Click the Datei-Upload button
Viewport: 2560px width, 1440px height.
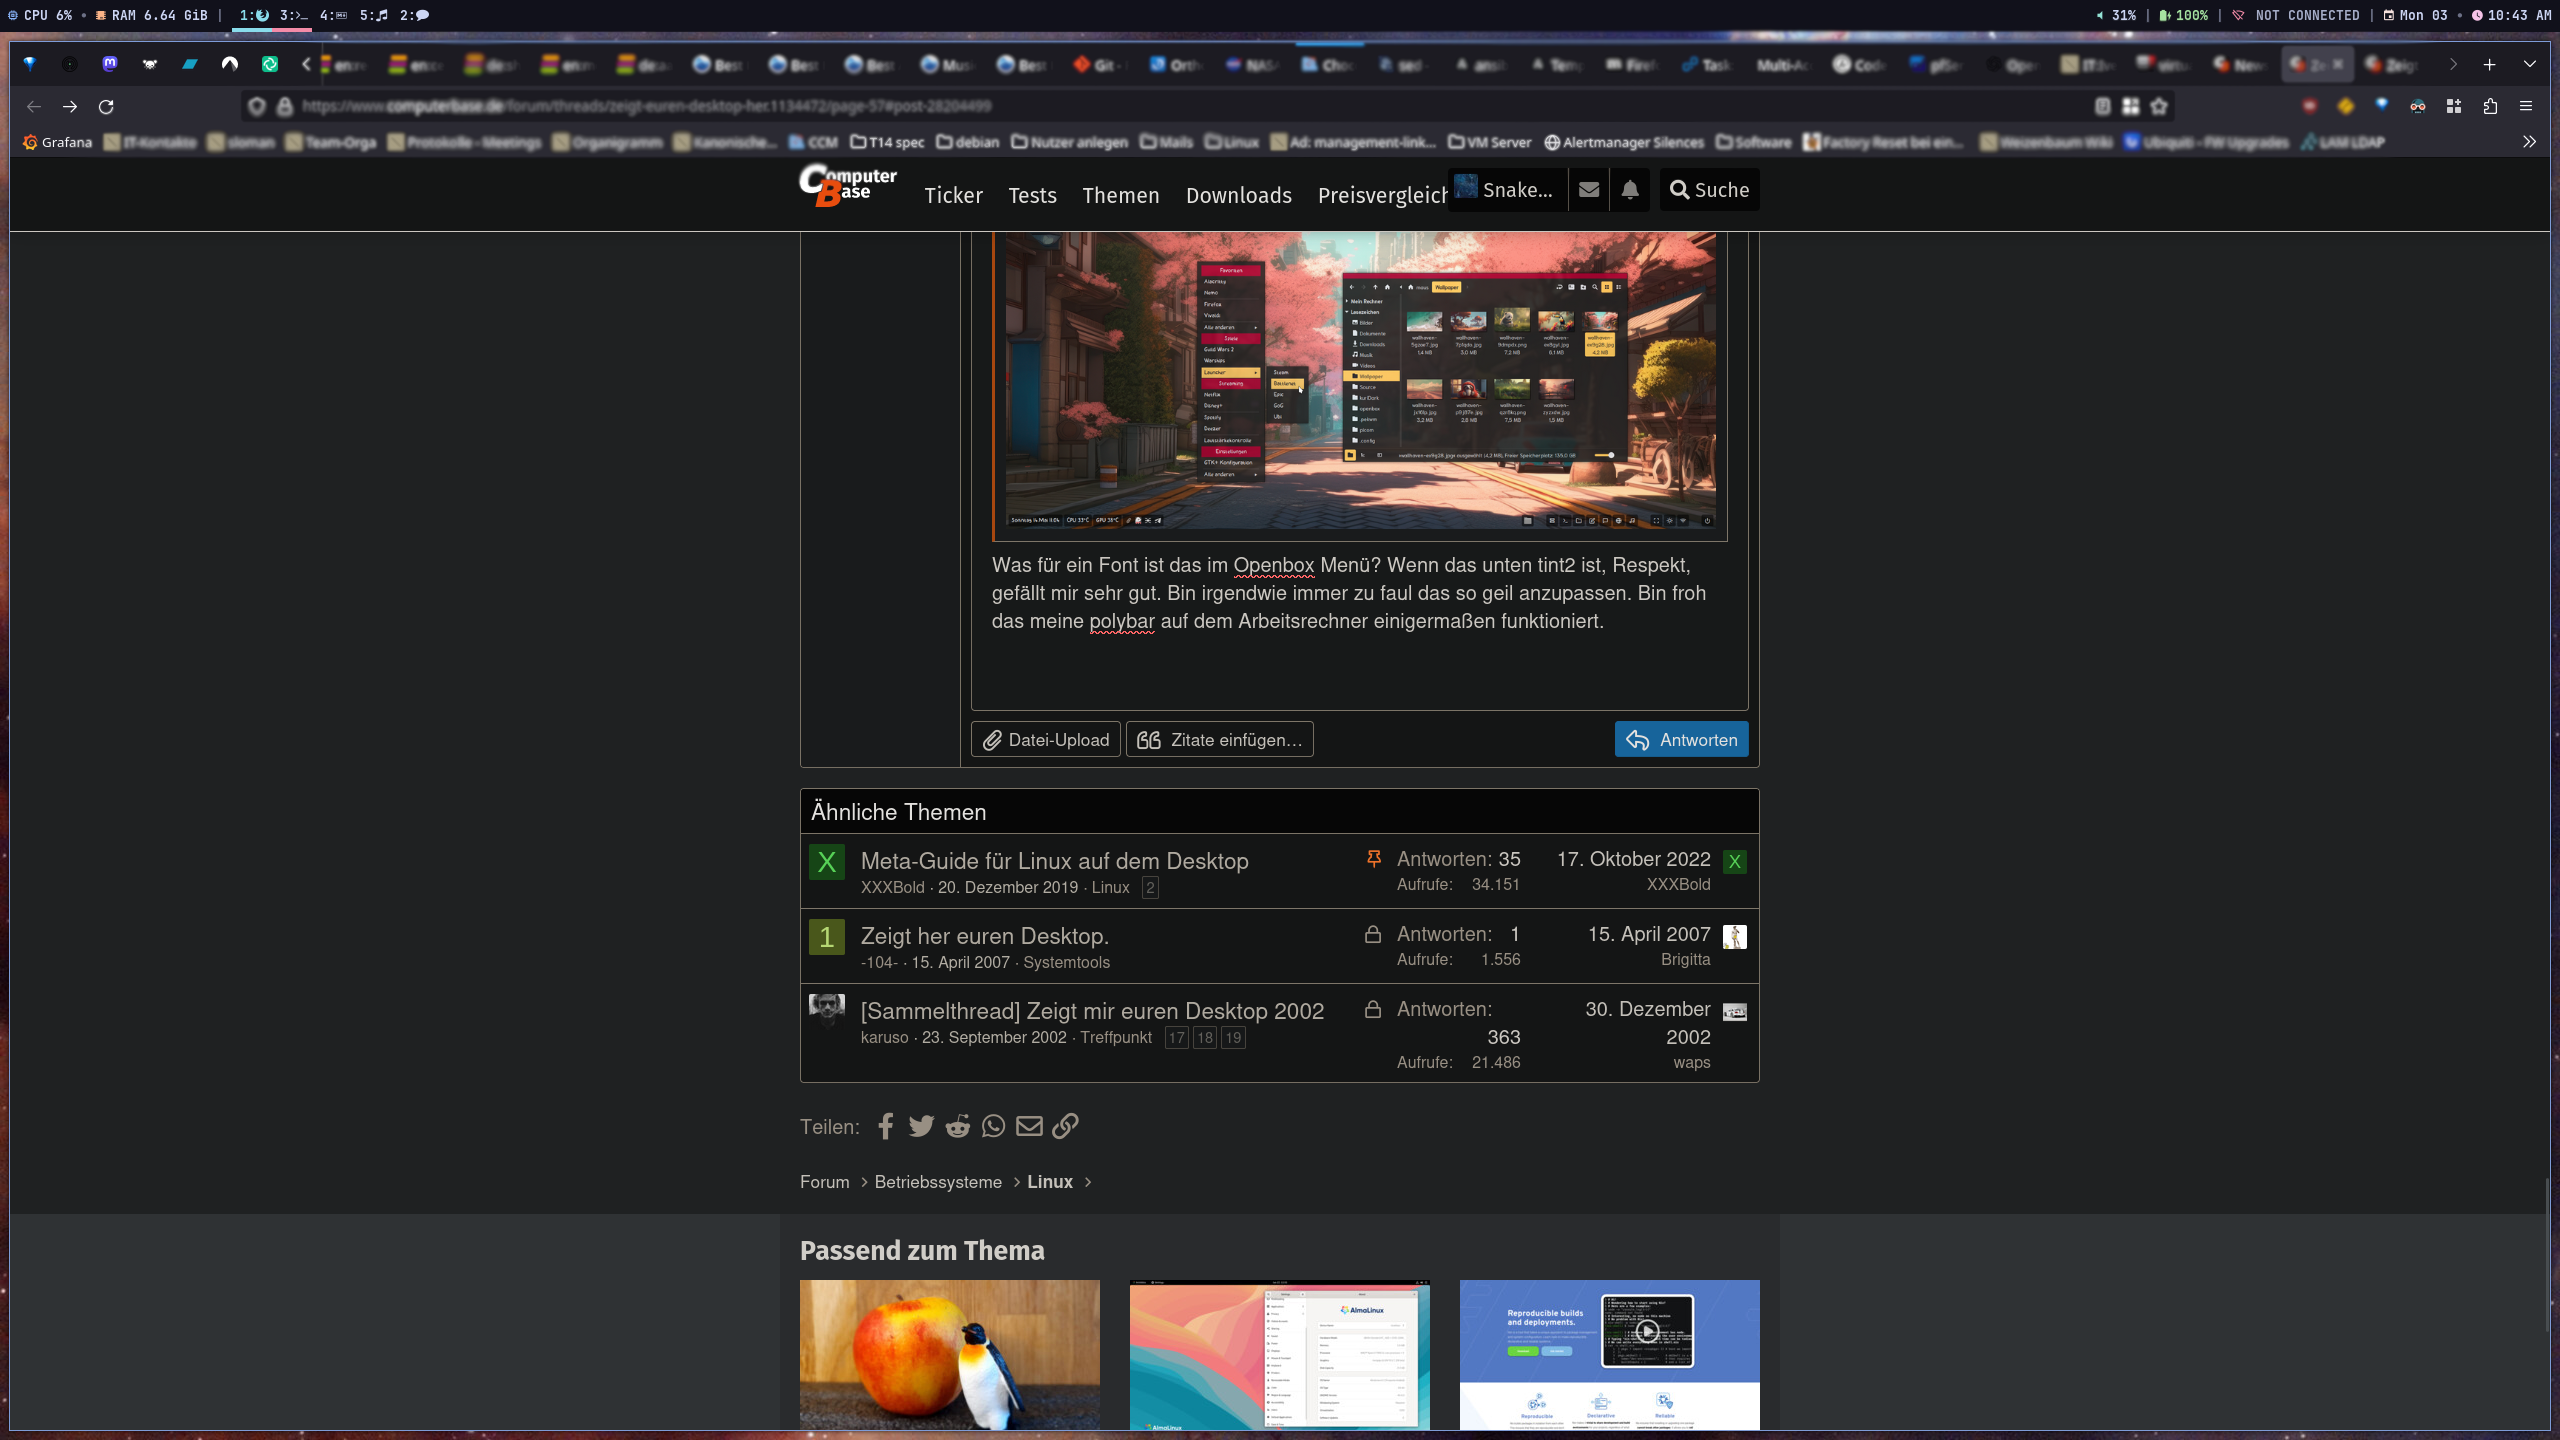tap(1046, 740)
